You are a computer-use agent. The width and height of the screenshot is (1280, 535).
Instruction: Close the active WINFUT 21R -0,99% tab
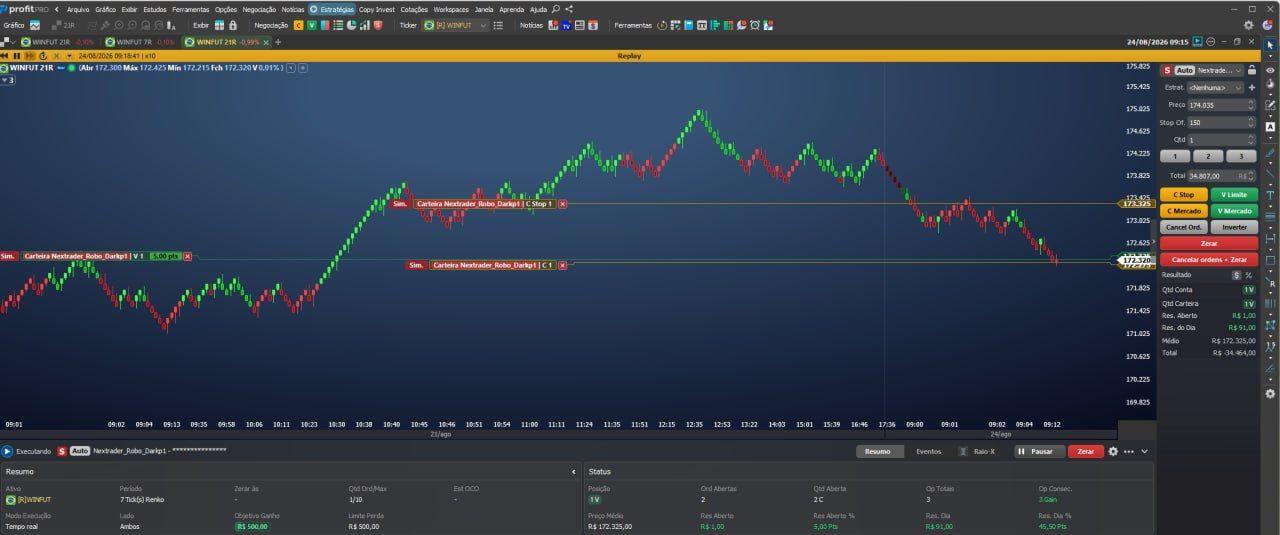click(267, 42)
